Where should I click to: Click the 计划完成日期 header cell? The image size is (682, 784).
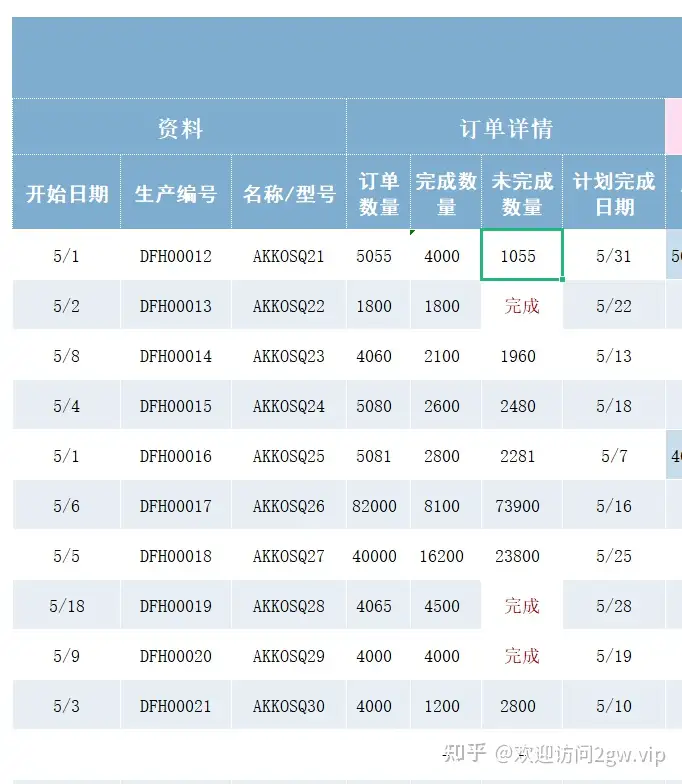coord(614,192)
